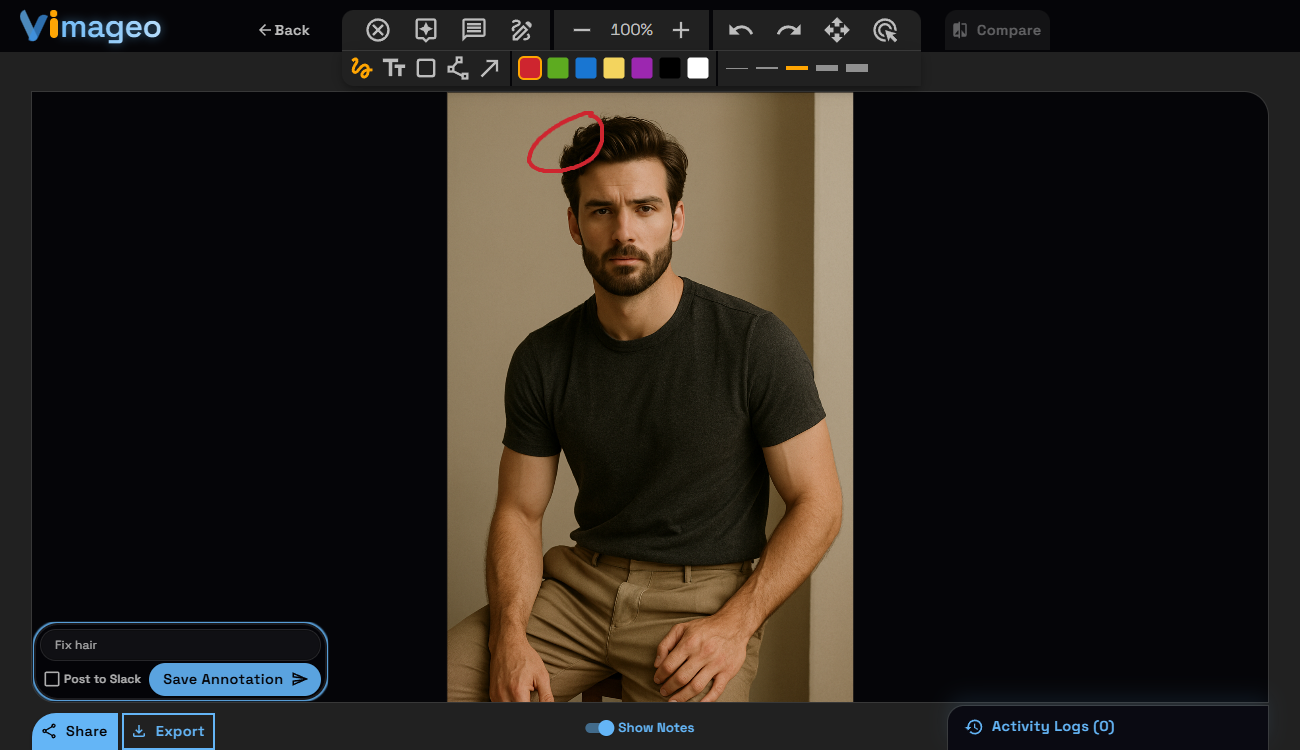Choose the freehand squiggle draw tool

click(362, 68)
